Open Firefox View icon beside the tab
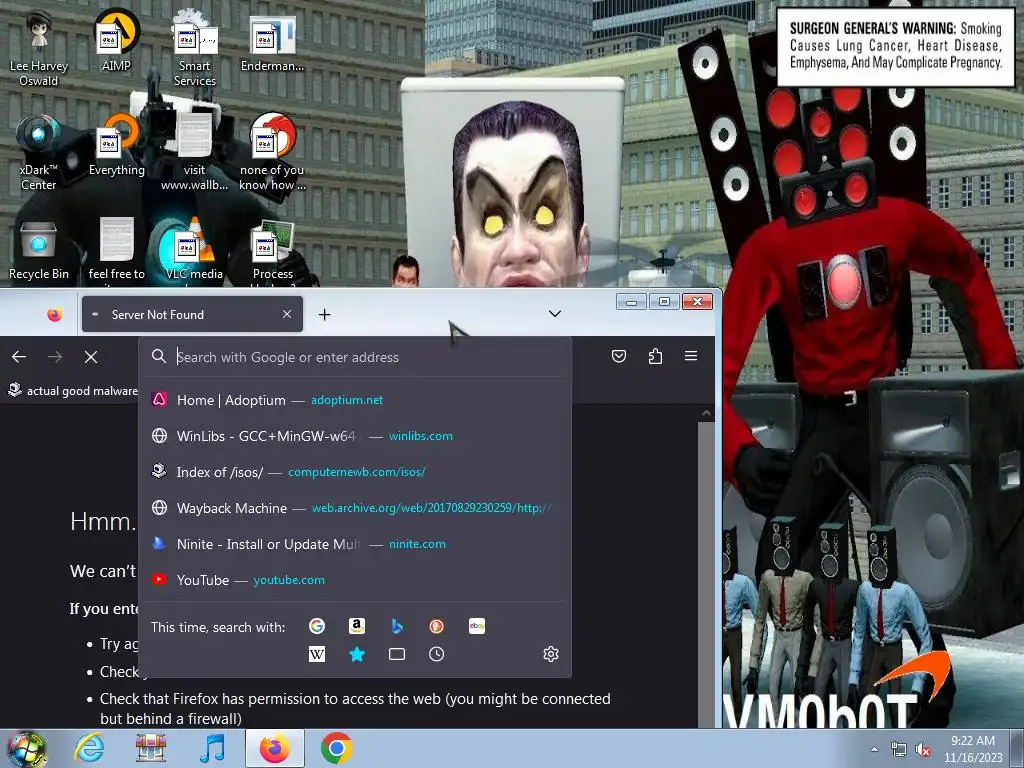The image size is (1024, 768). [54, 315]
